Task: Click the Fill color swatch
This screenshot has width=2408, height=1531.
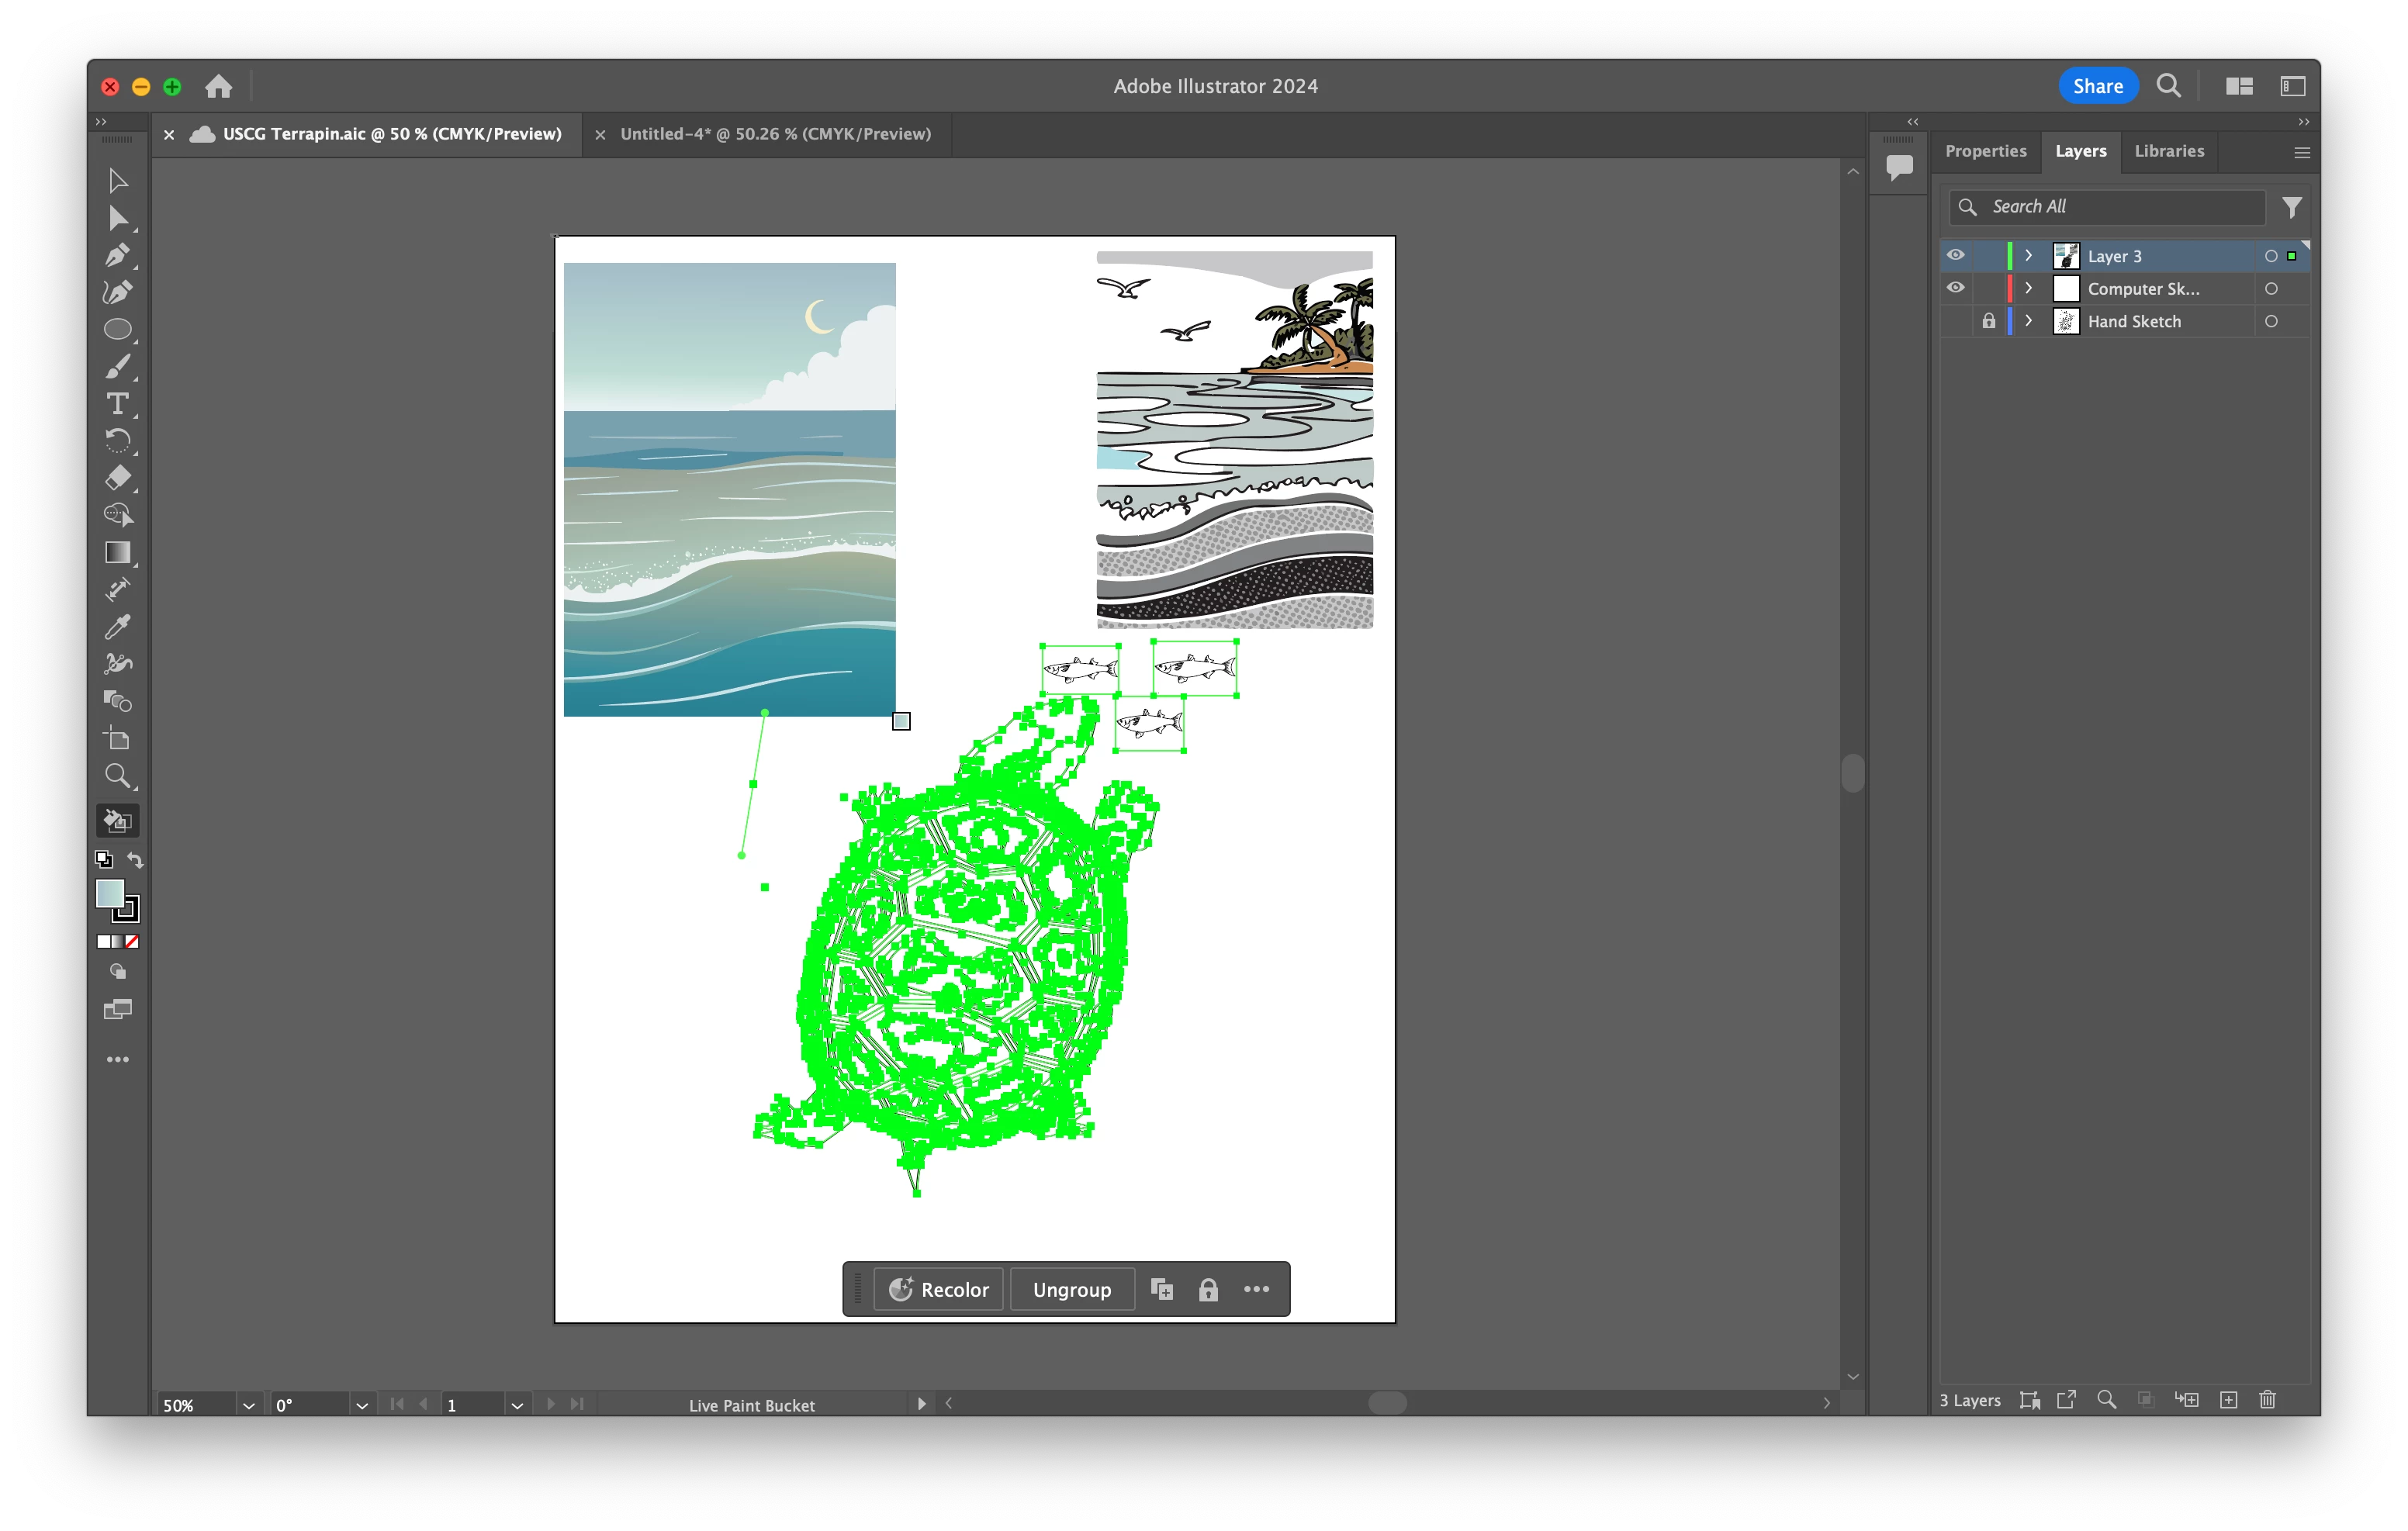Action: click(x=109, y=893)
